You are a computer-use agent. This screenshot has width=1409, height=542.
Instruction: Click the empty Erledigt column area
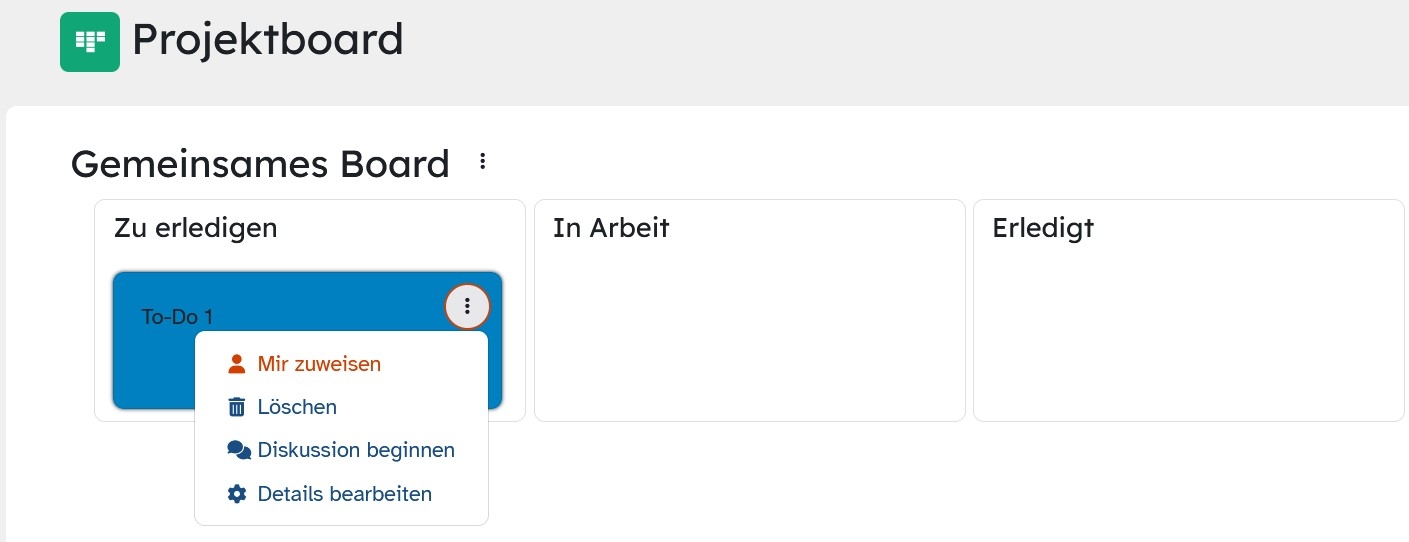click(x=1188, y=330)
